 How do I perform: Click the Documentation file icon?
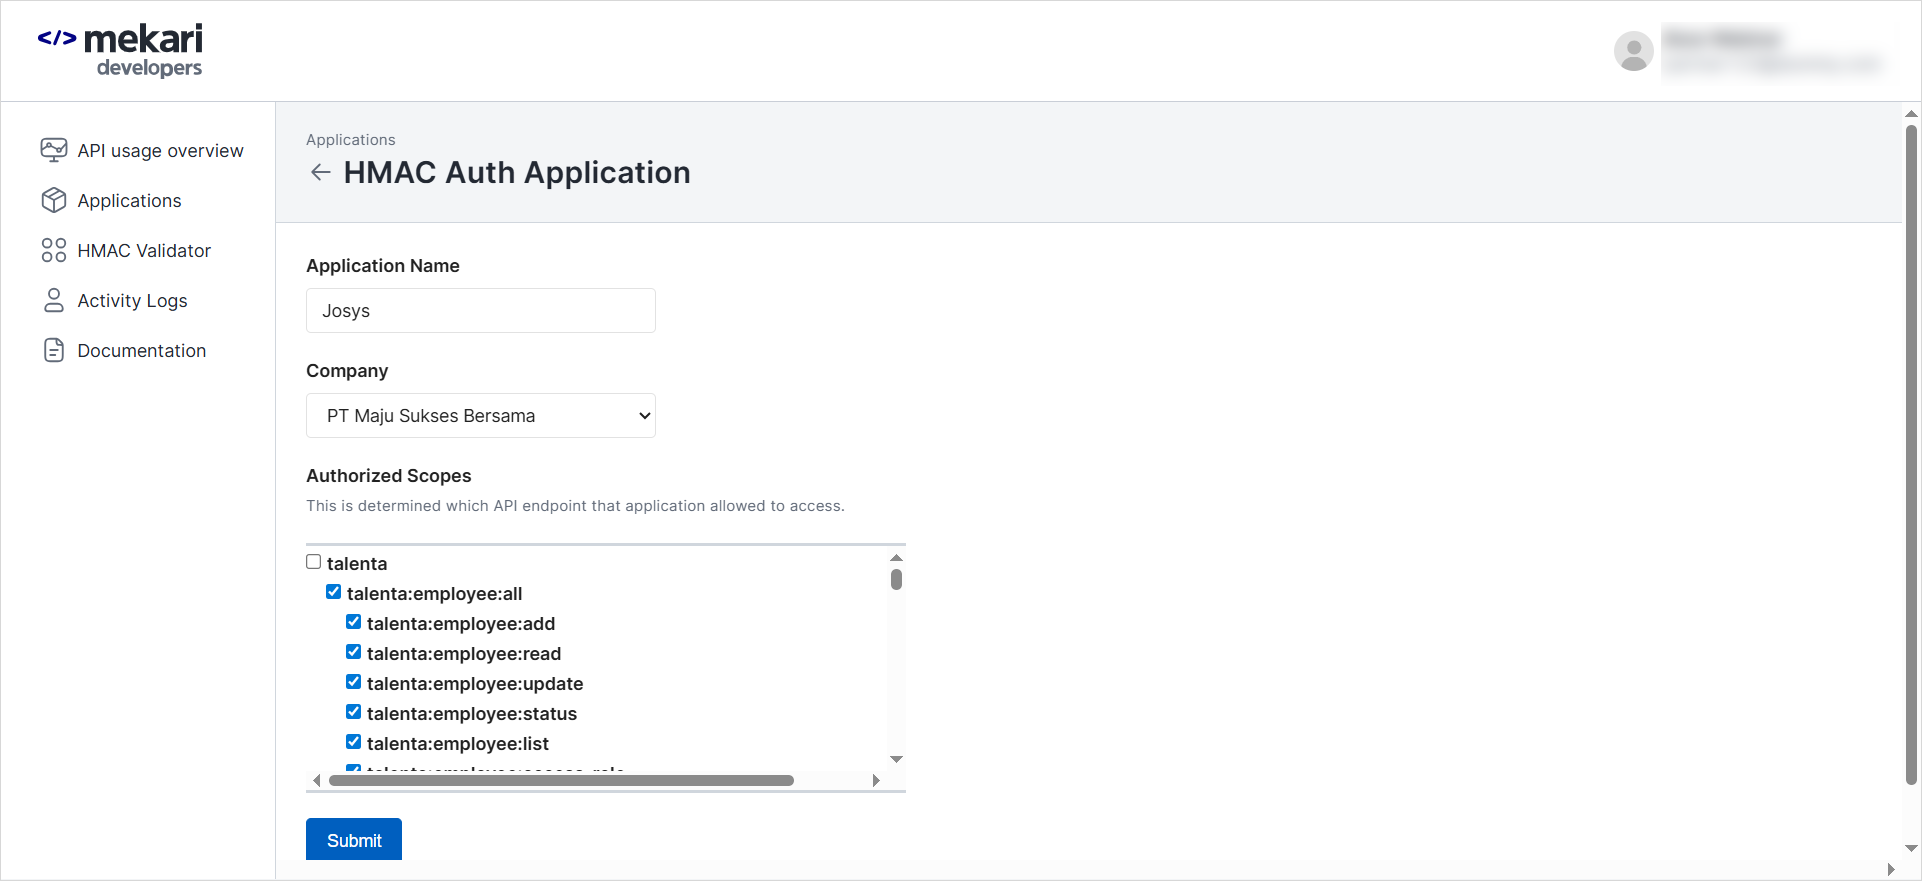point(54,350)
